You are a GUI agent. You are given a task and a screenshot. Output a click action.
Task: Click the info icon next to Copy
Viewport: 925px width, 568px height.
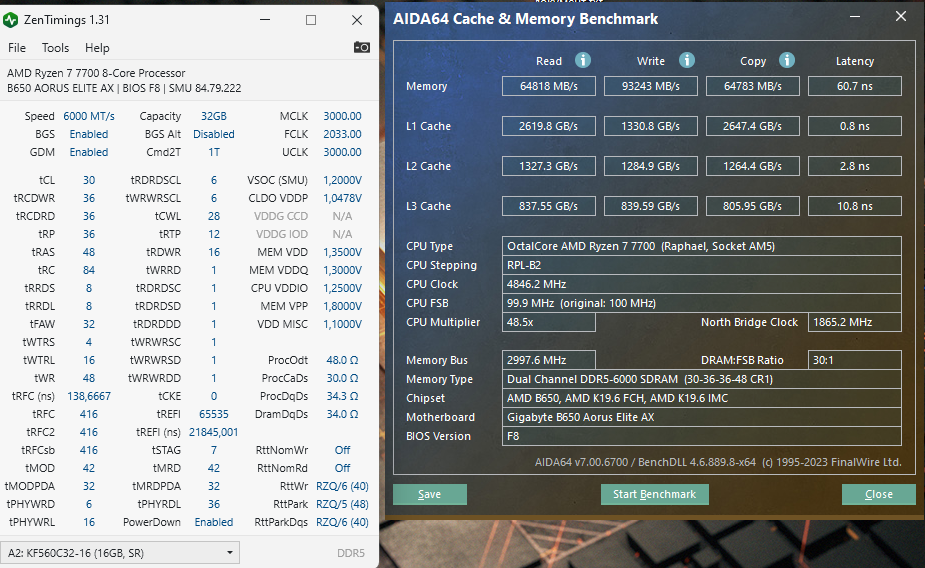787,60
